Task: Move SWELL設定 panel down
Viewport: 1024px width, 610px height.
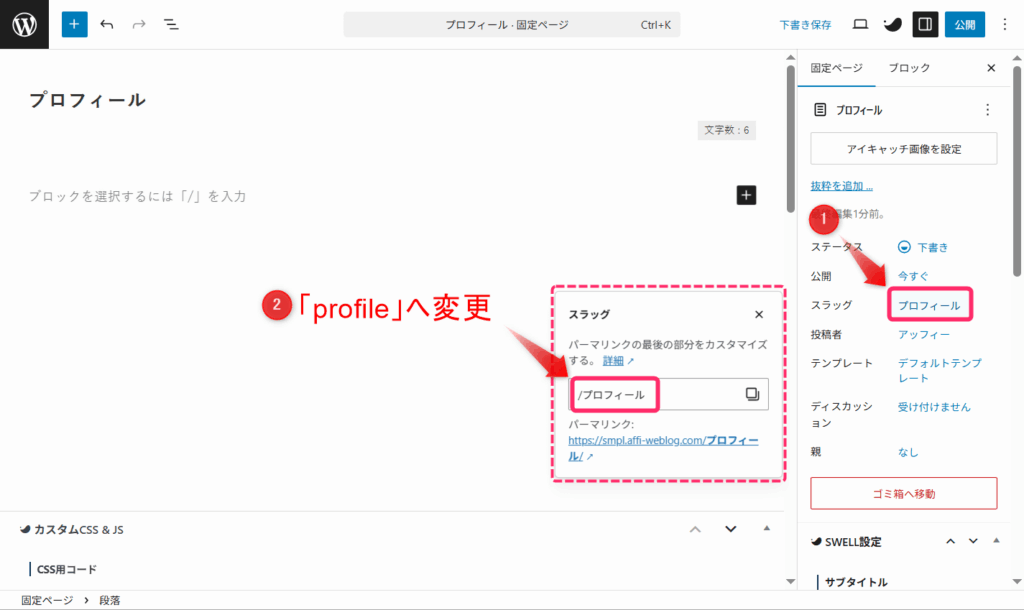Action: tap(973, 541)
